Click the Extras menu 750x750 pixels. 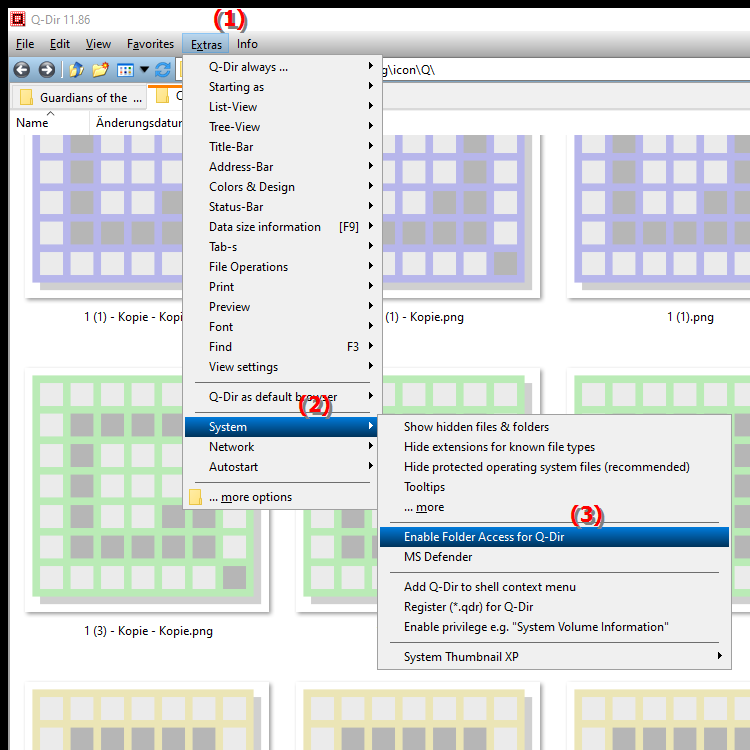pos(206,44)
